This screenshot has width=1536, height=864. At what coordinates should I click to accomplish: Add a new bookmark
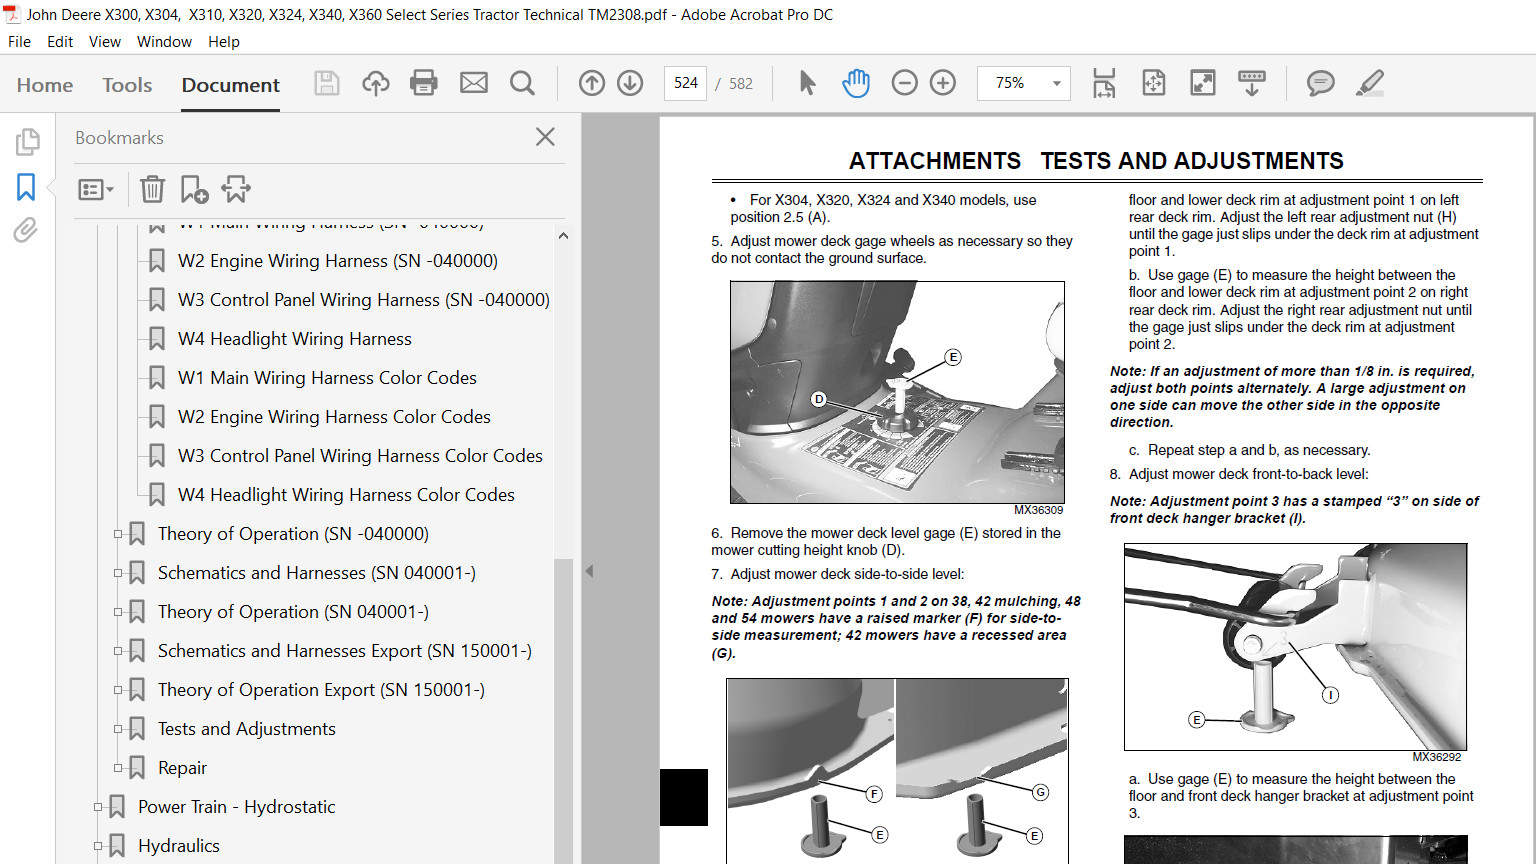point(194,189)
